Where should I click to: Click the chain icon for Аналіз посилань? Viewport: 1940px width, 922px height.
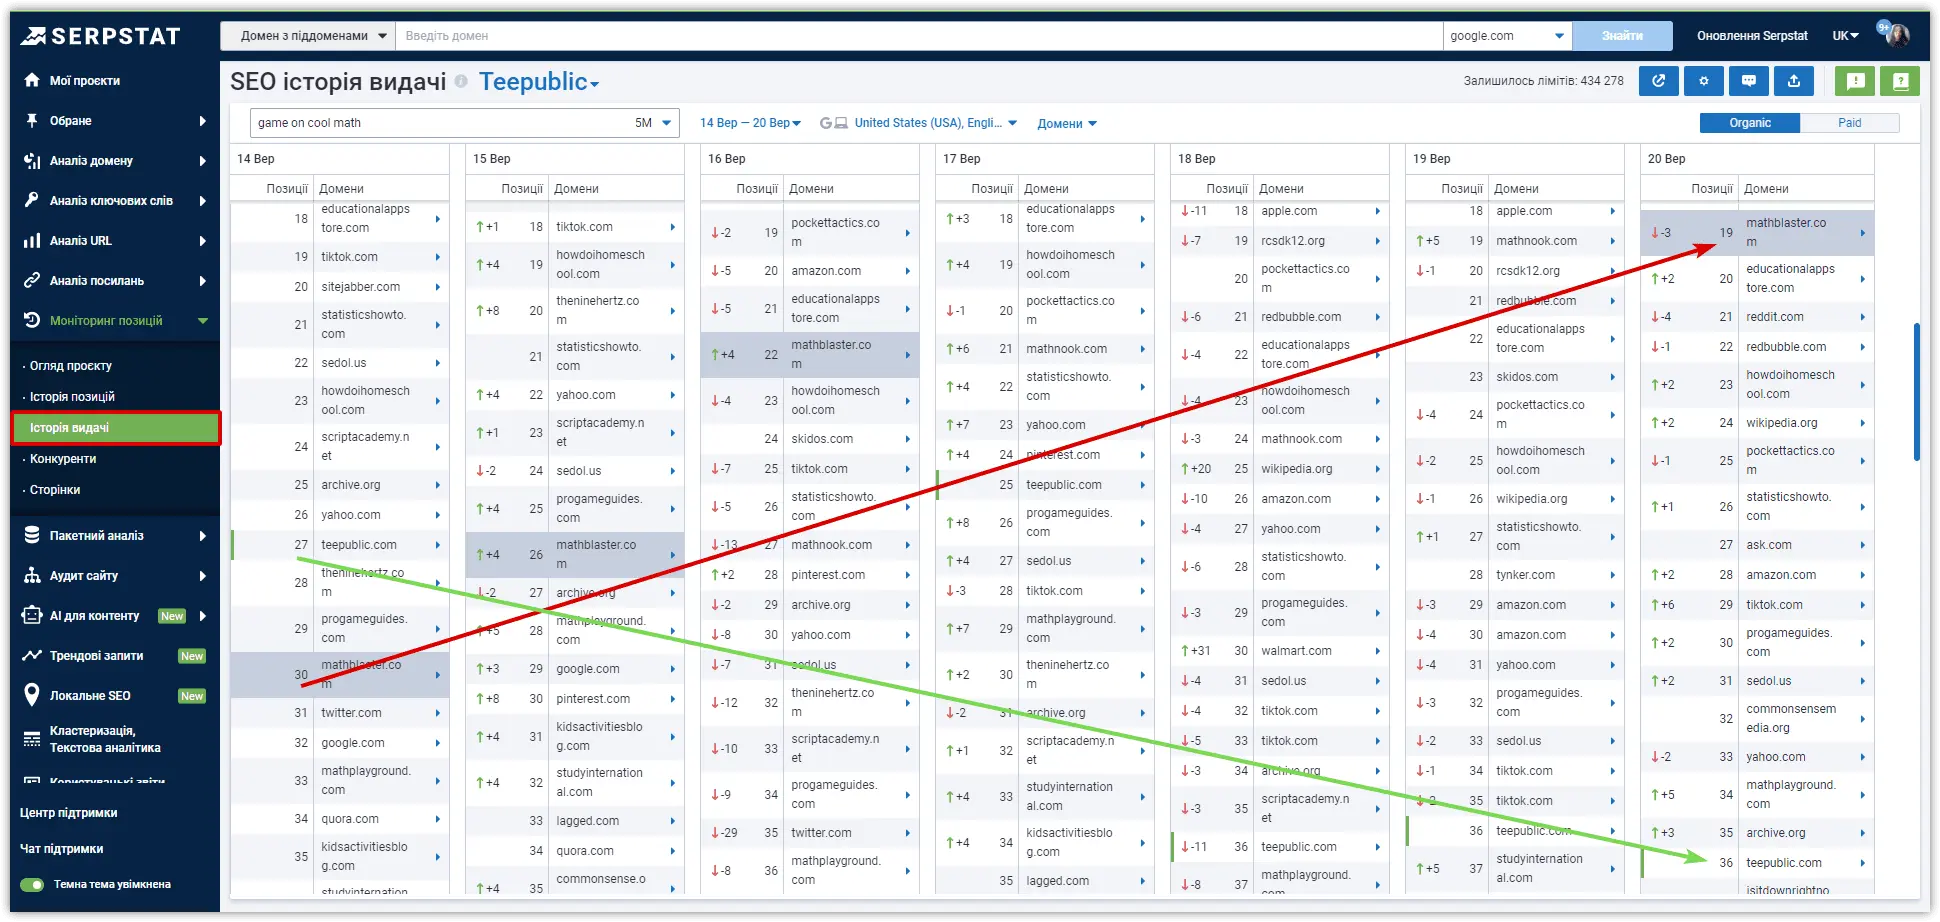(x=32, y=280)
